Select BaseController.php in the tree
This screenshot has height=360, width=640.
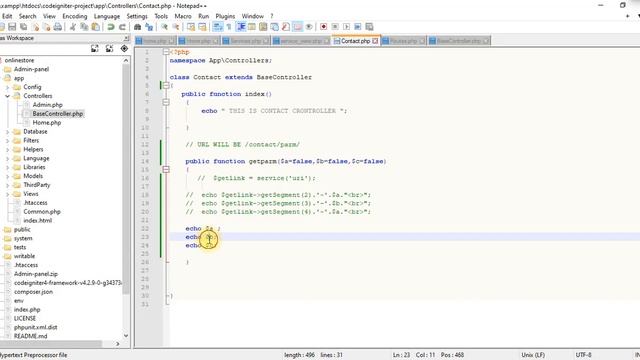[58, 114]
